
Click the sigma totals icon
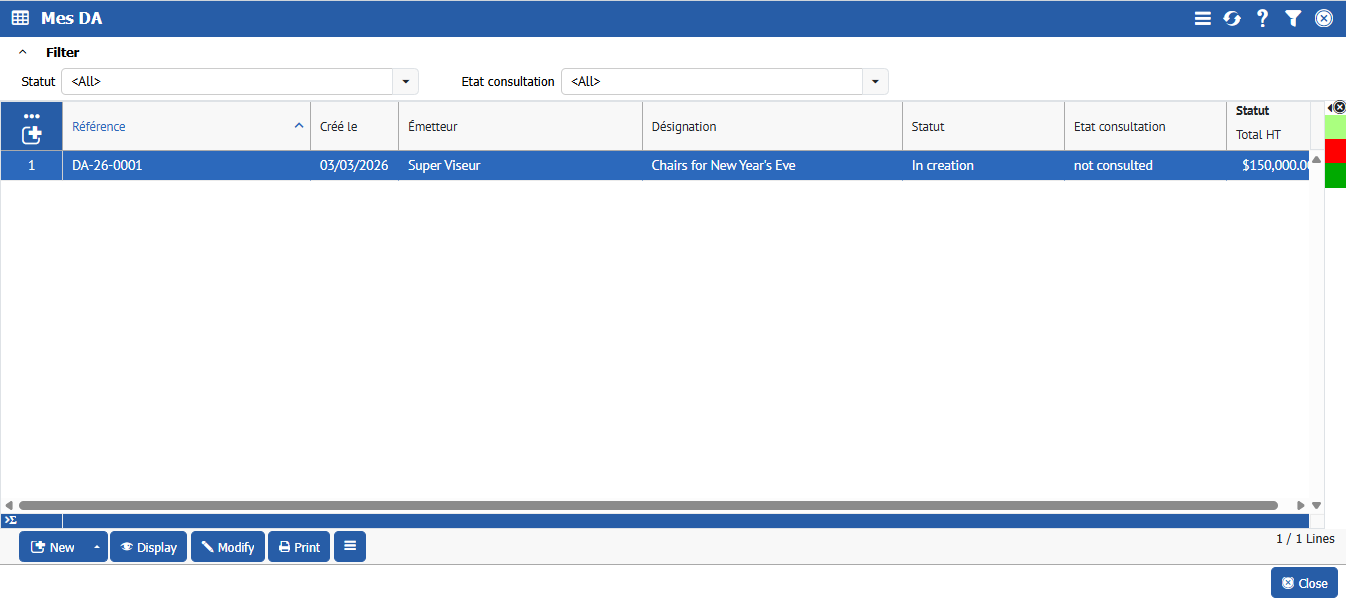[x=10, y=520]
